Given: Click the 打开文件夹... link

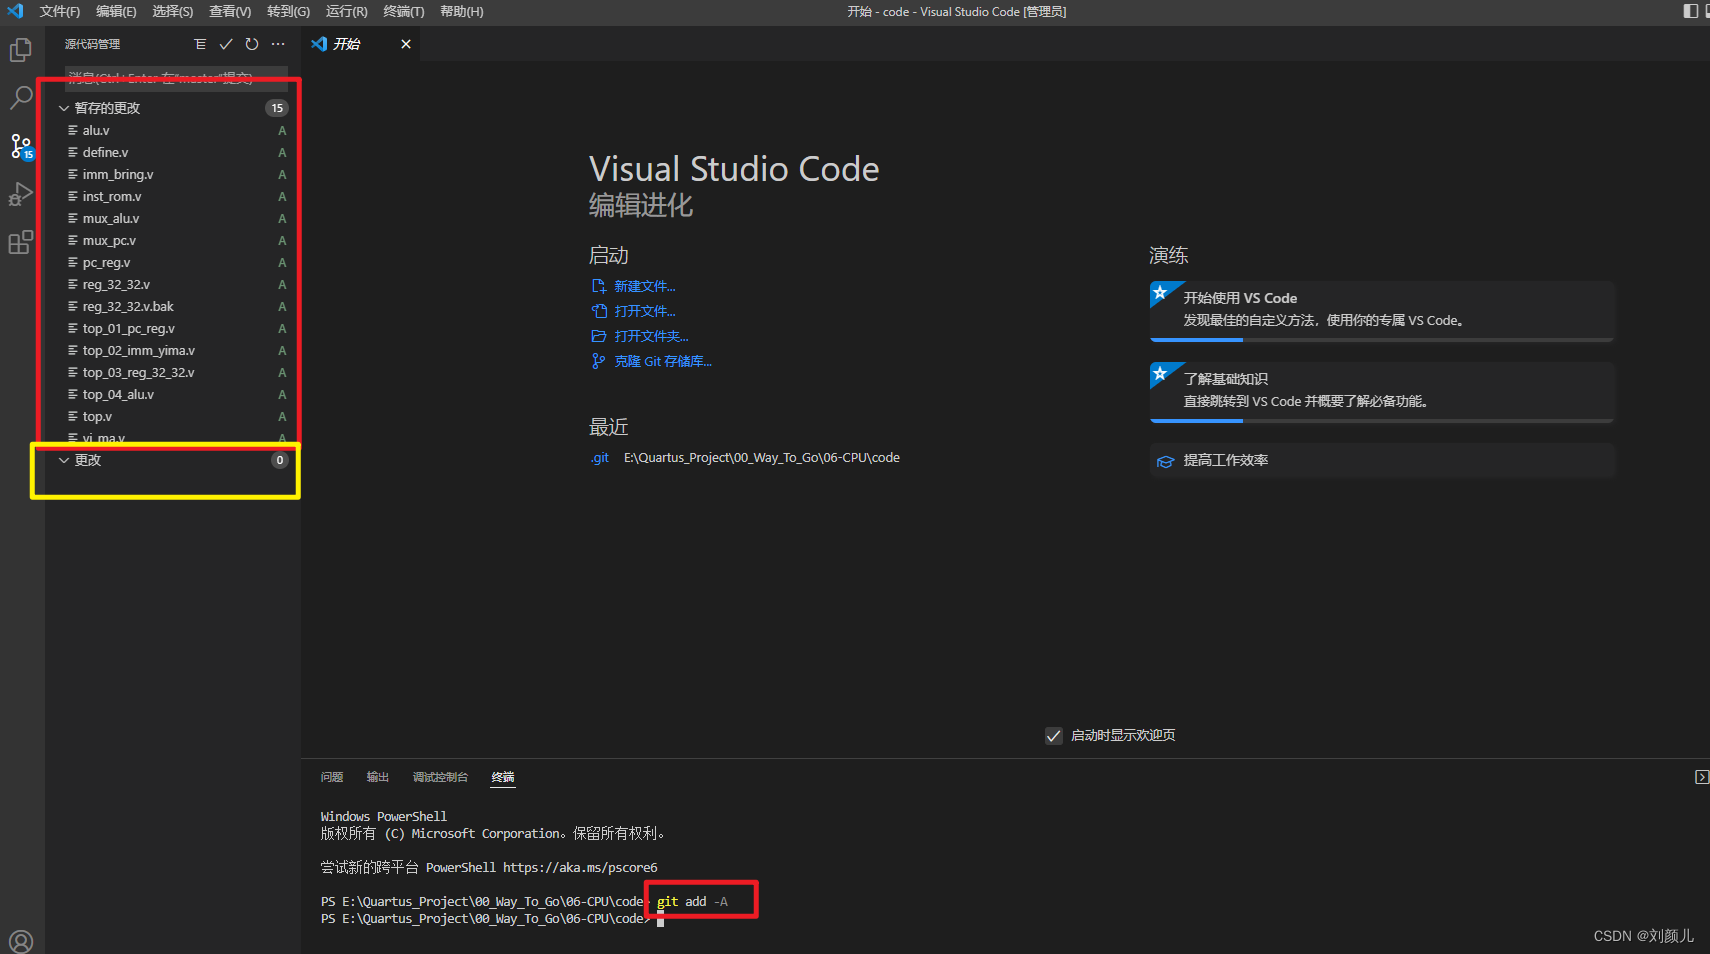Looking at the screenshot, I should (x=651, y=336).
